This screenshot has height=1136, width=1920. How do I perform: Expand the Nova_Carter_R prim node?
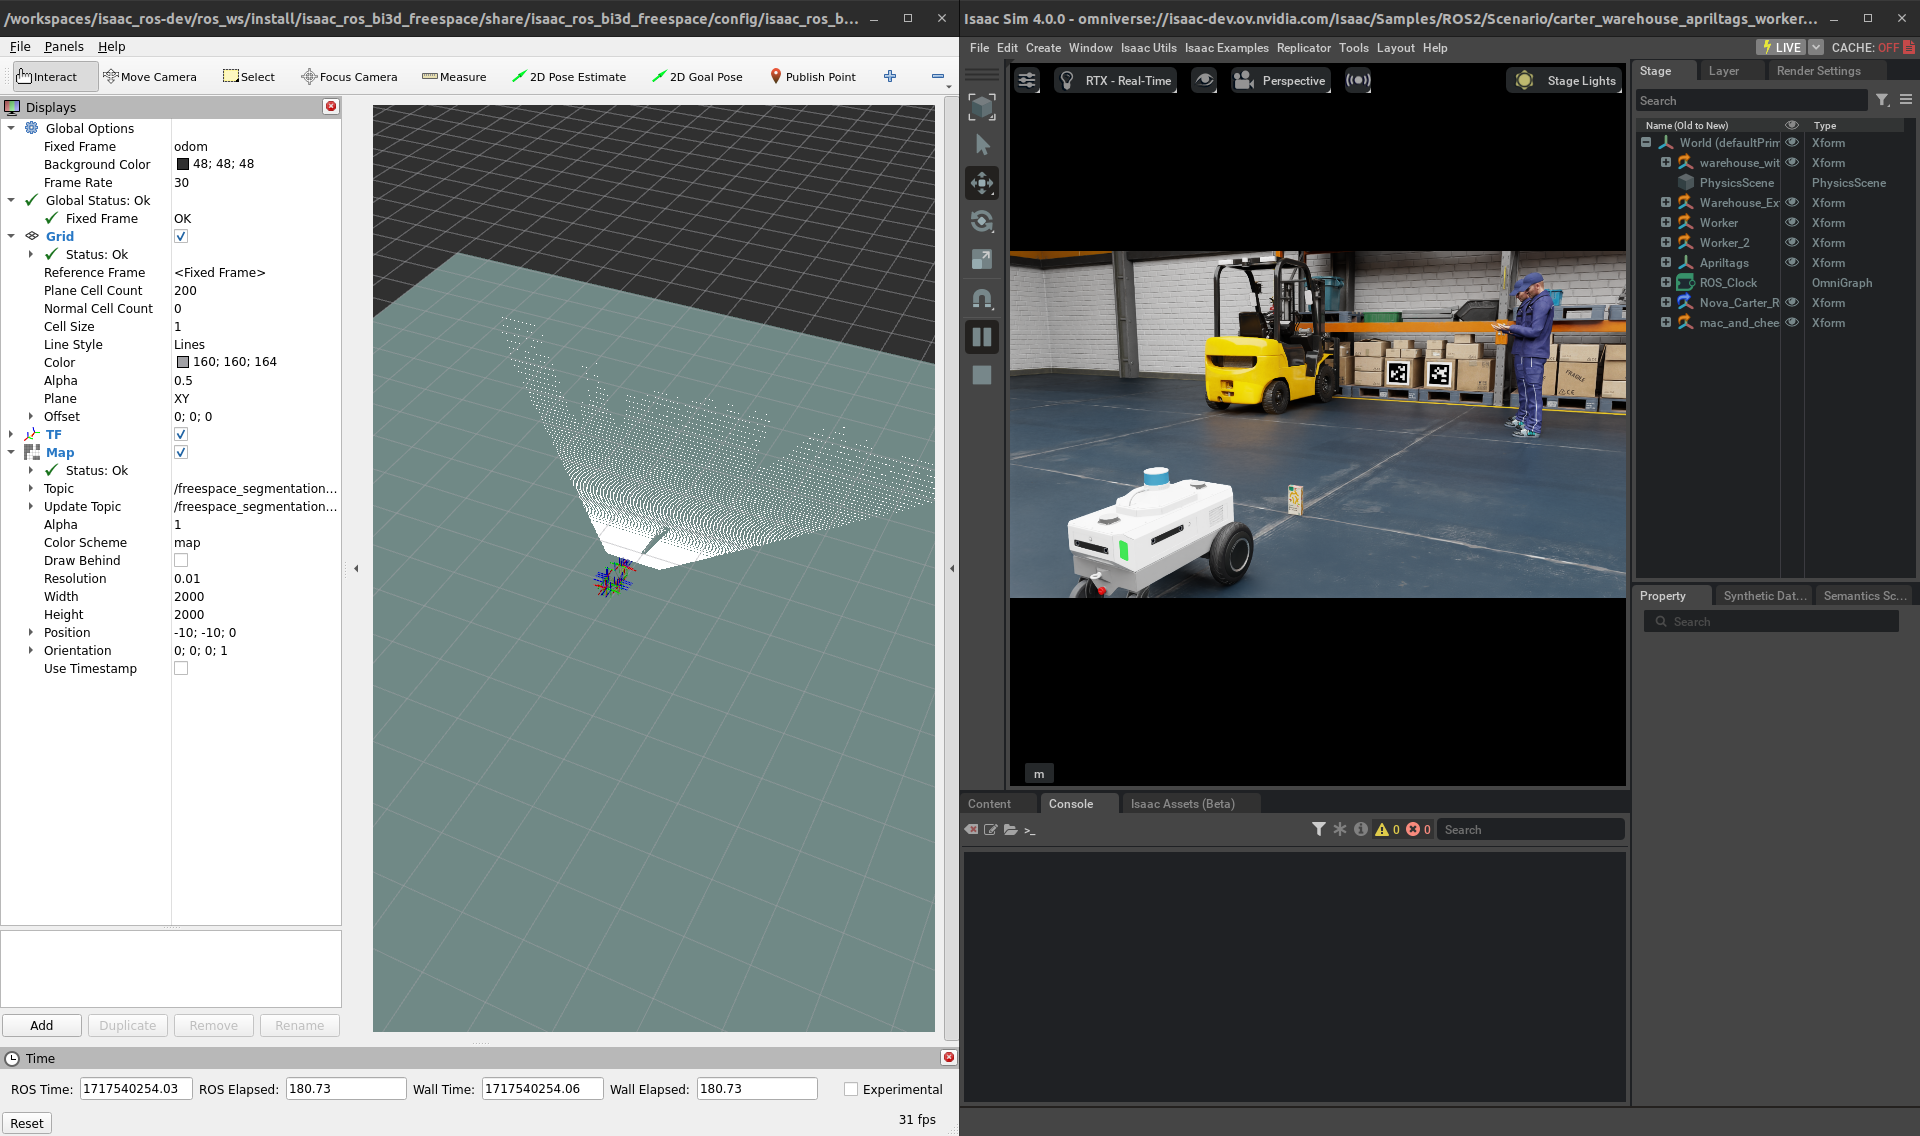coord(1666,303)
